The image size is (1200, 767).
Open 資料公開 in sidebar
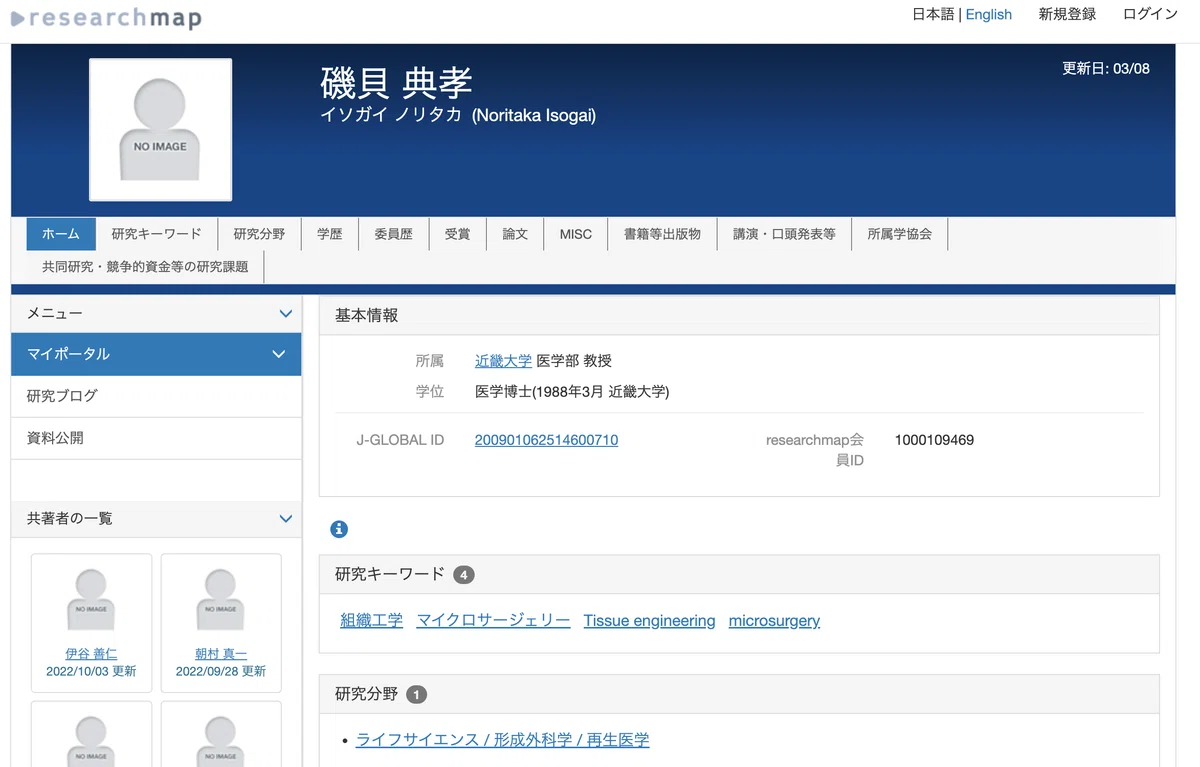156,438
